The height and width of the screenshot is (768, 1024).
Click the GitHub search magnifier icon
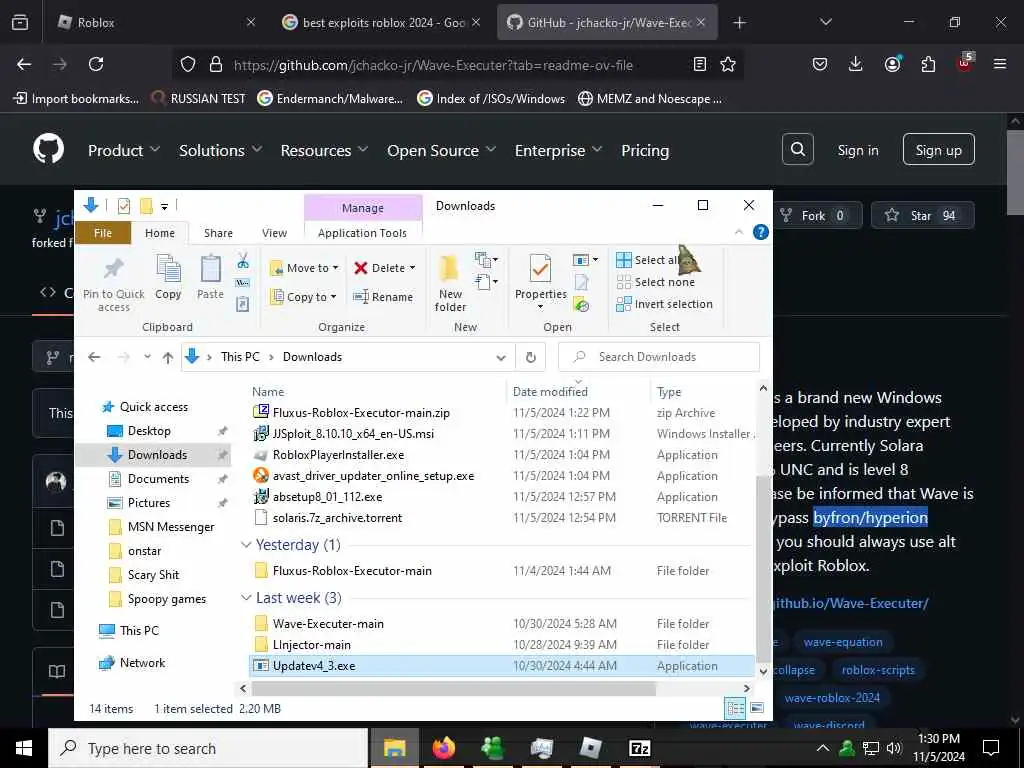[797, 150]
